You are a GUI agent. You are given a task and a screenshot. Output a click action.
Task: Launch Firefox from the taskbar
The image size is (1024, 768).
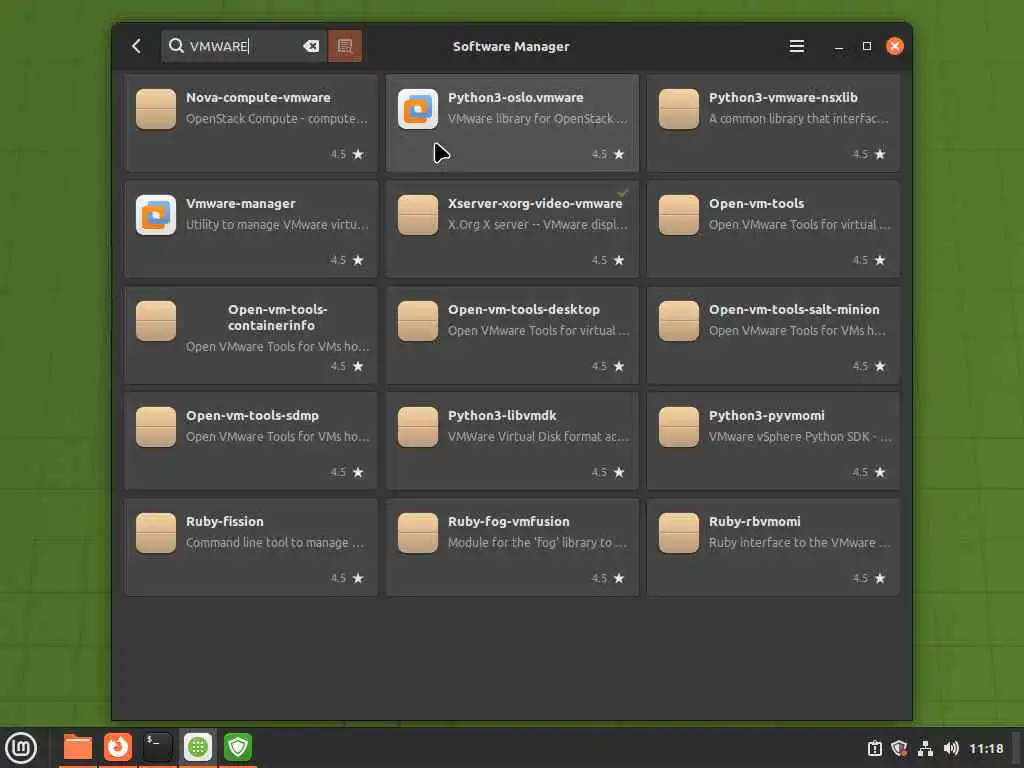118,747
